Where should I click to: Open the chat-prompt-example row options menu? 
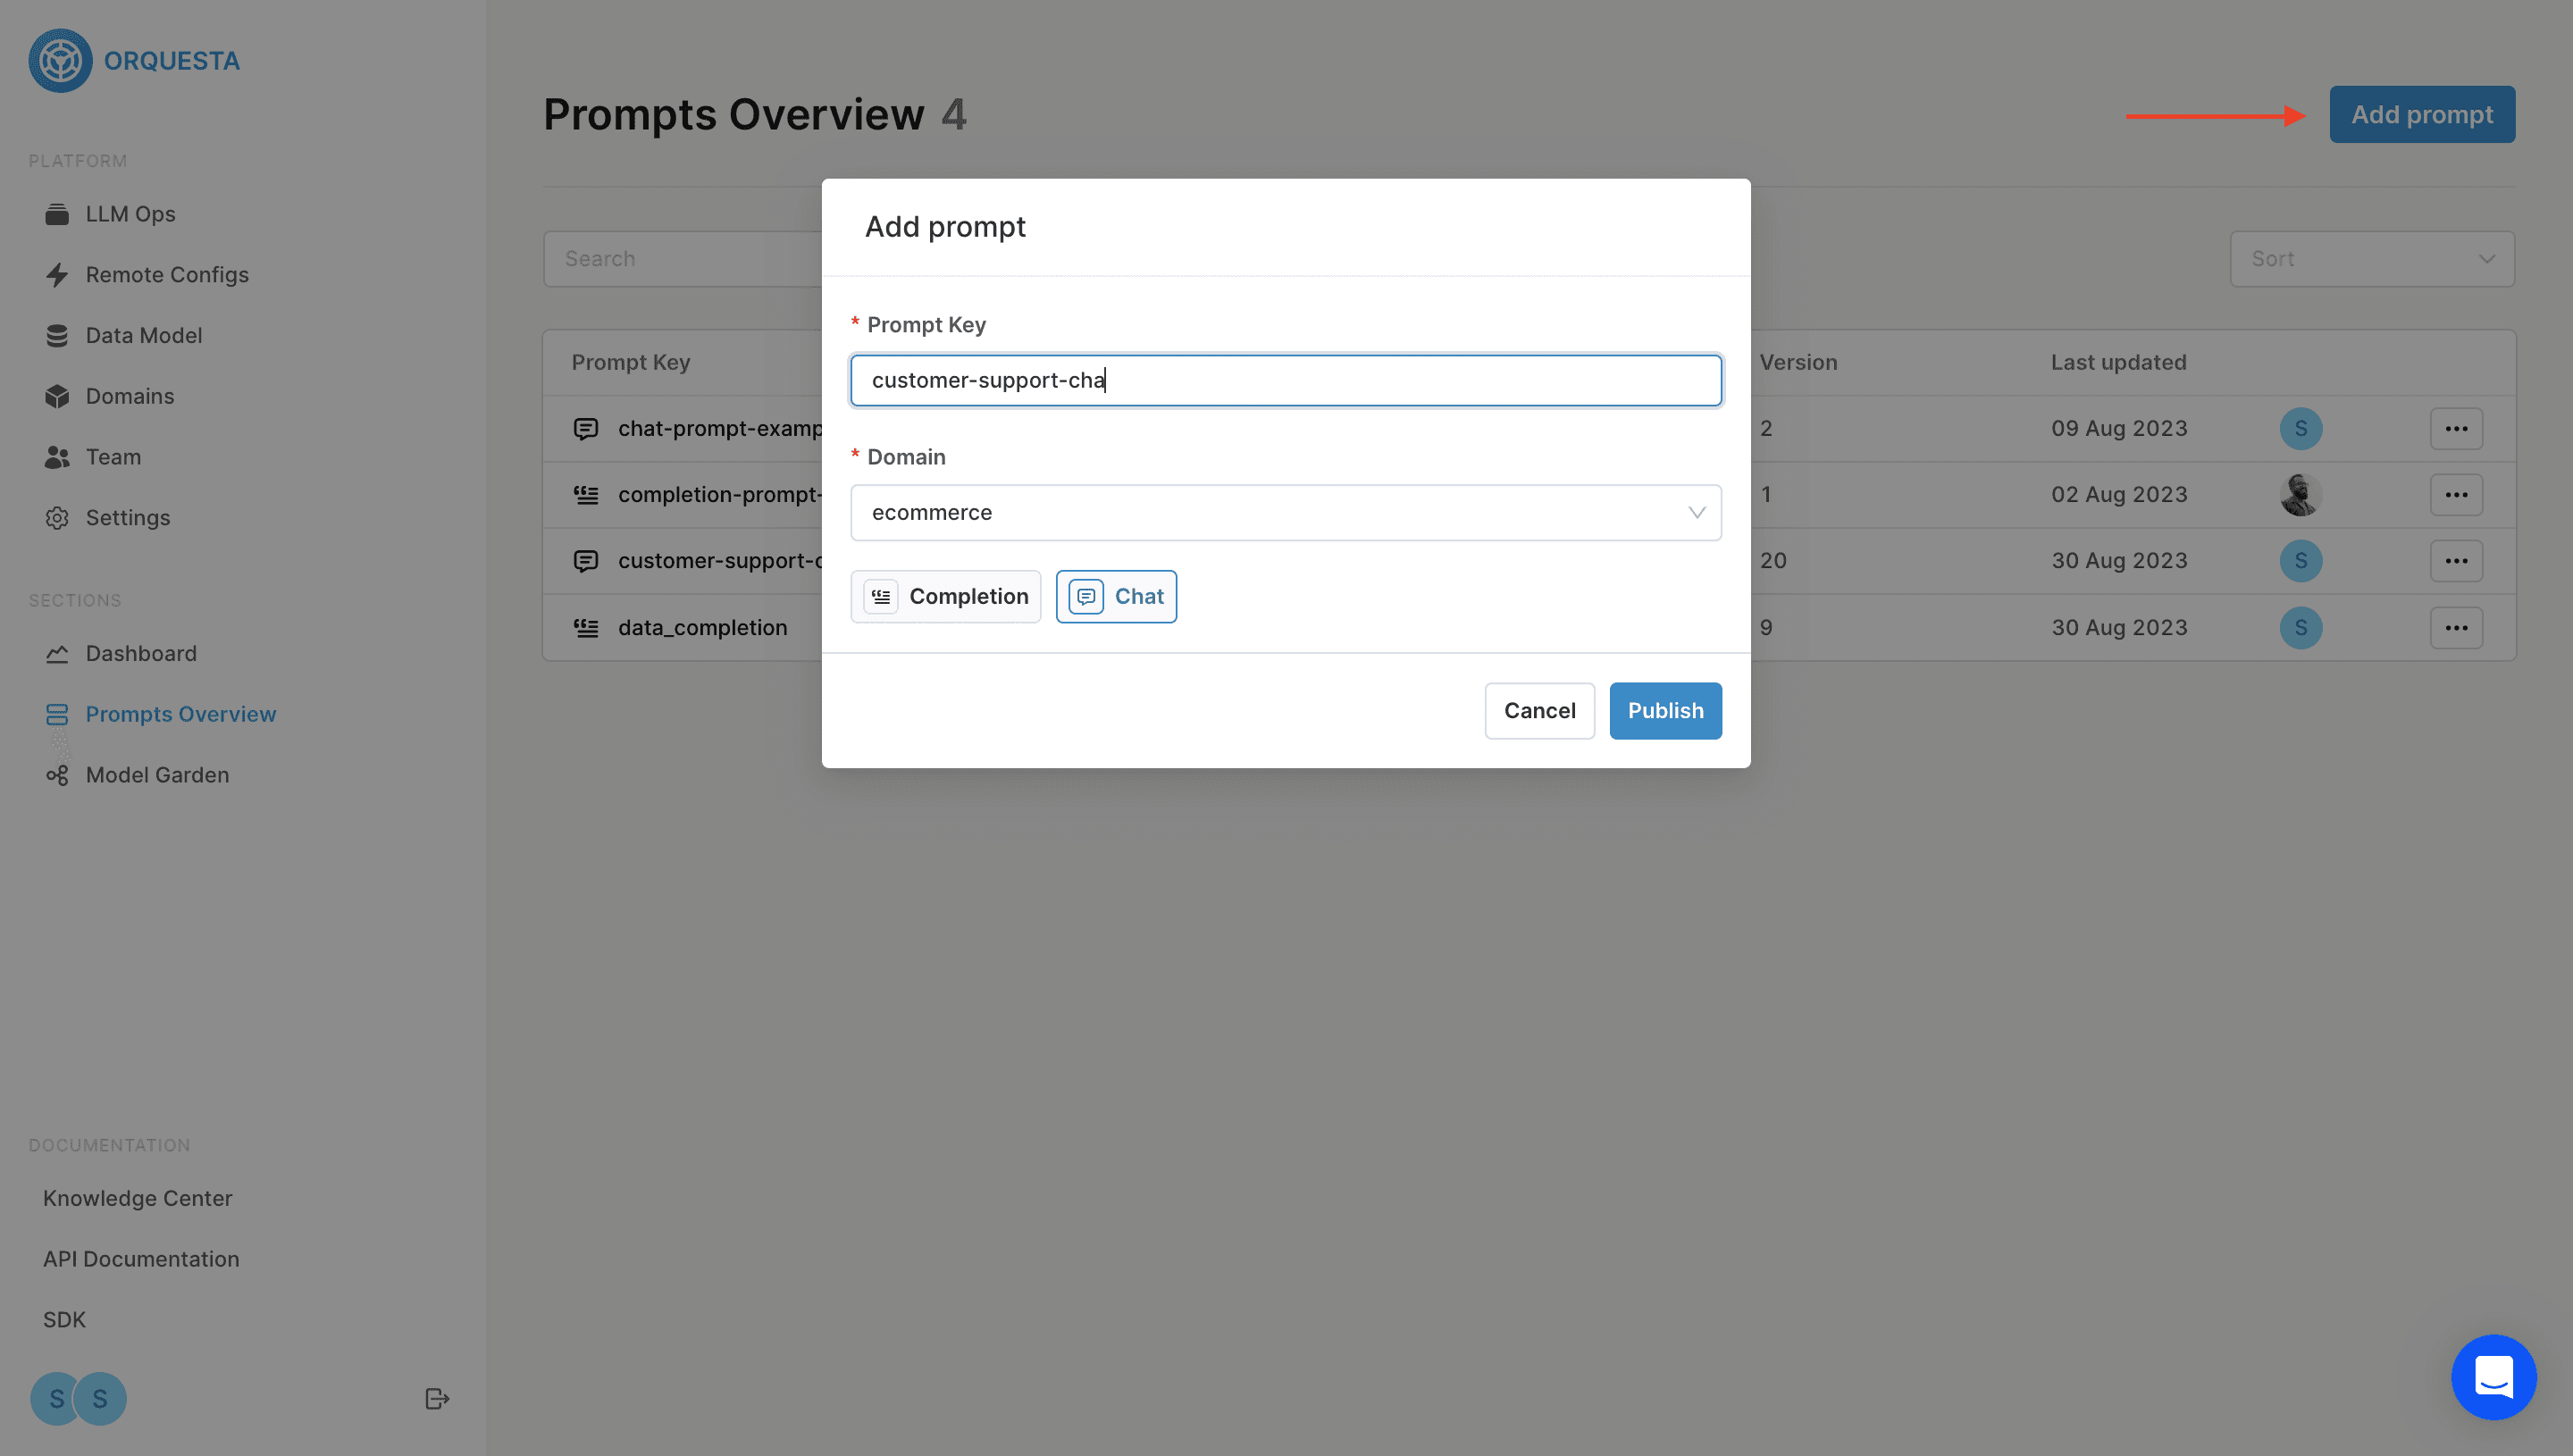[2456, 429]
